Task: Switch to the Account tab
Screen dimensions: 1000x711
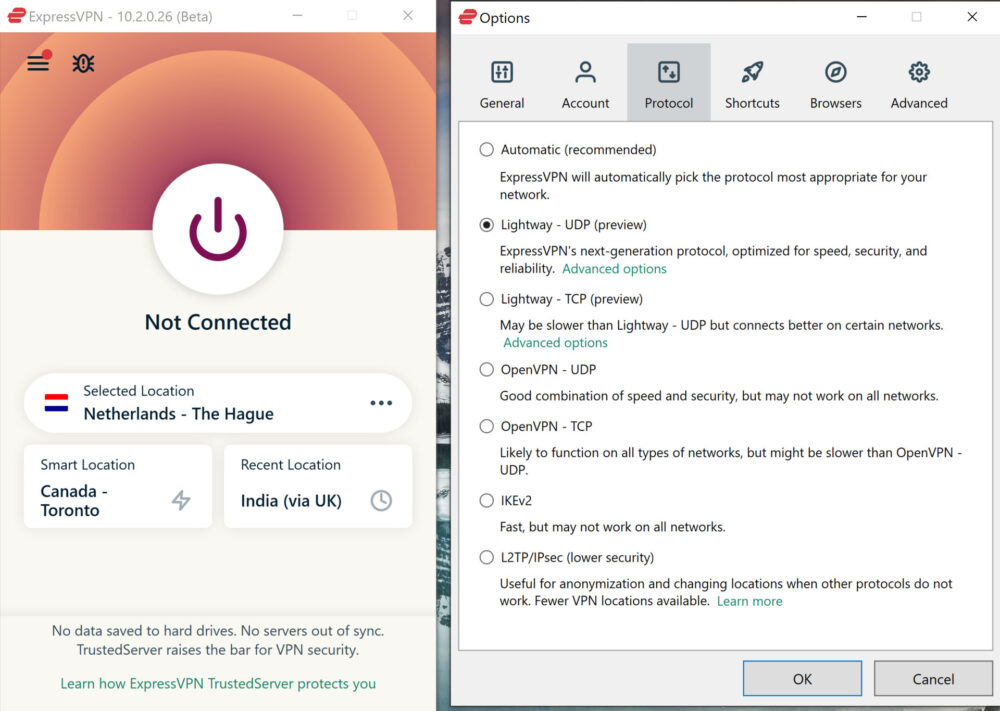Action: tap(585, 82)
